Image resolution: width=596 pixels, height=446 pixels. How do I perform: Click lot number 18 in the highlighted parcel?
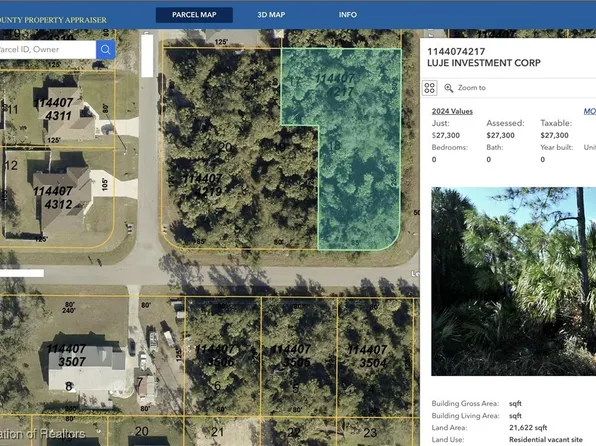click(334, 146)
